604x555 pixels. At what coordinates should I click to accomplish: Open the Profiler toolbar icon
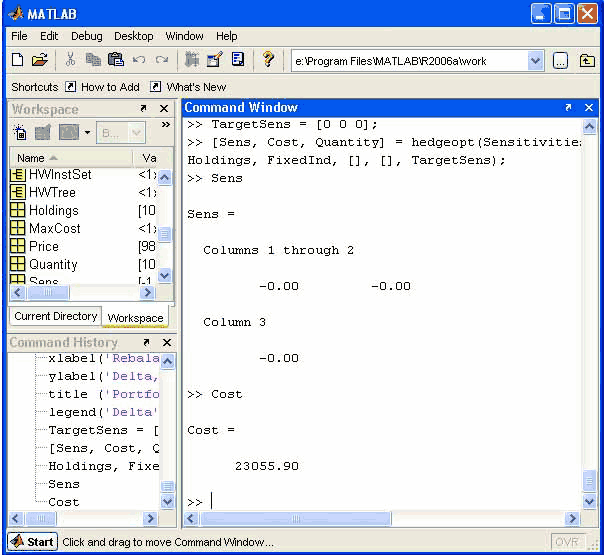[x=238, y=59]
